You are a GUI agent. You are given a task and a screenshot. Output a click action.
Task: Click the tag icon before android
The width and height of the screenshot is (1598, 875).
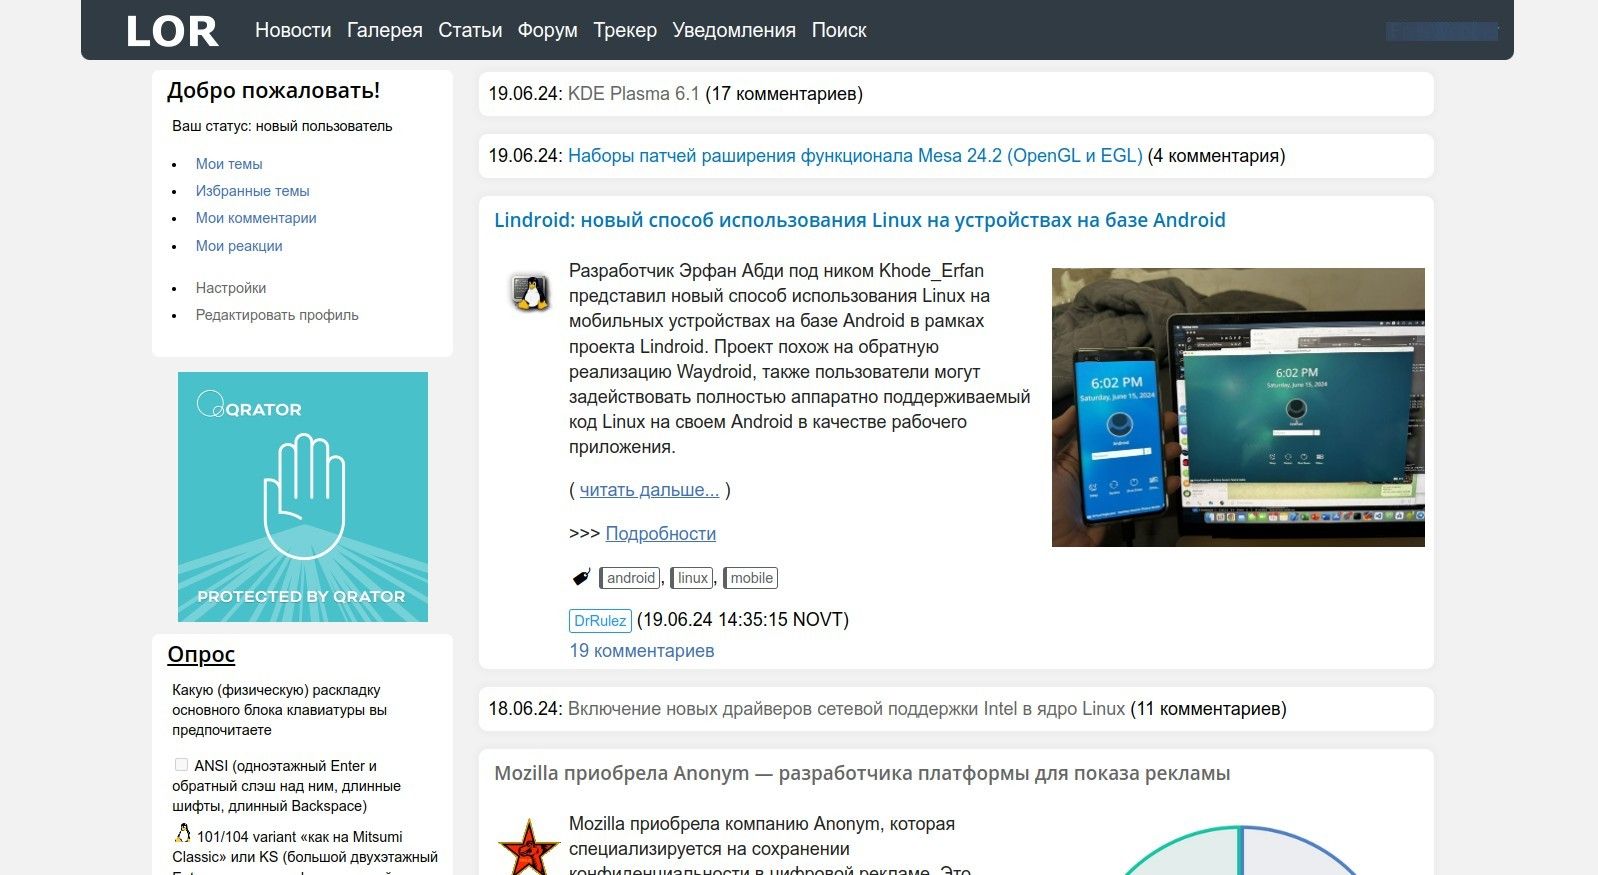tap(581, 577)
